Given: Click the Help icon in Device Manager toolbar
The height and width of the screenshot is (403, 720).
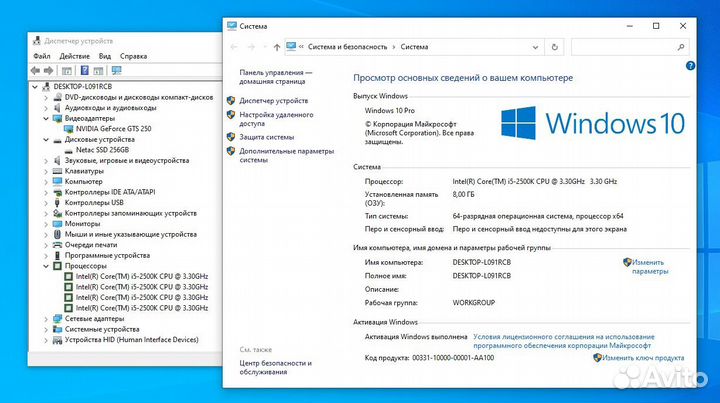Looking at the screenshot, I should (x=84, y=70).
